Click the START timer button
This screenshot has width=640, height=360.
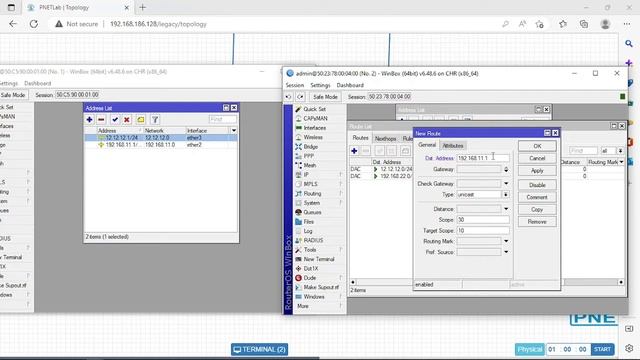(x=602, y=349)
